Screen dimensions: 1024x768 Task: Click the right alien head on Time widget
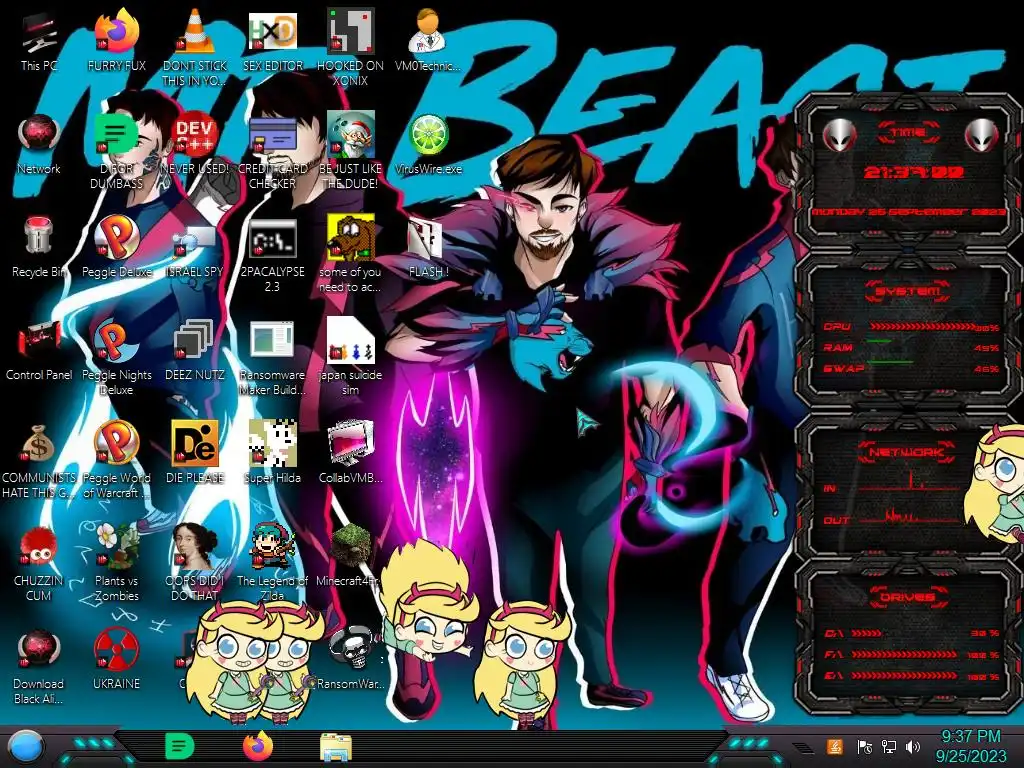coord(982,136)
